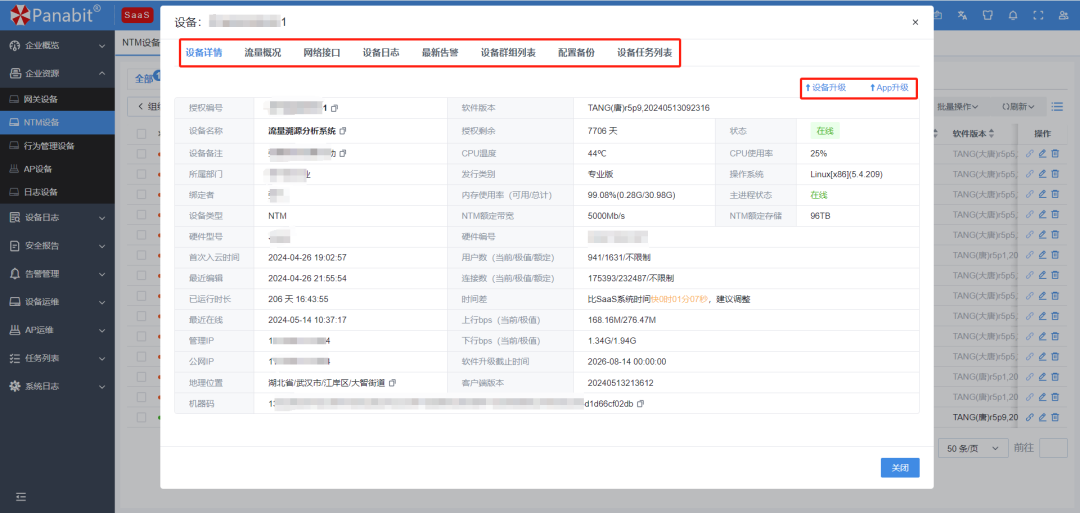Switch to 设备日志 tab in dialog
Image resolution: width=1080 pixels, height=513 pixels.
pos(381,52)
